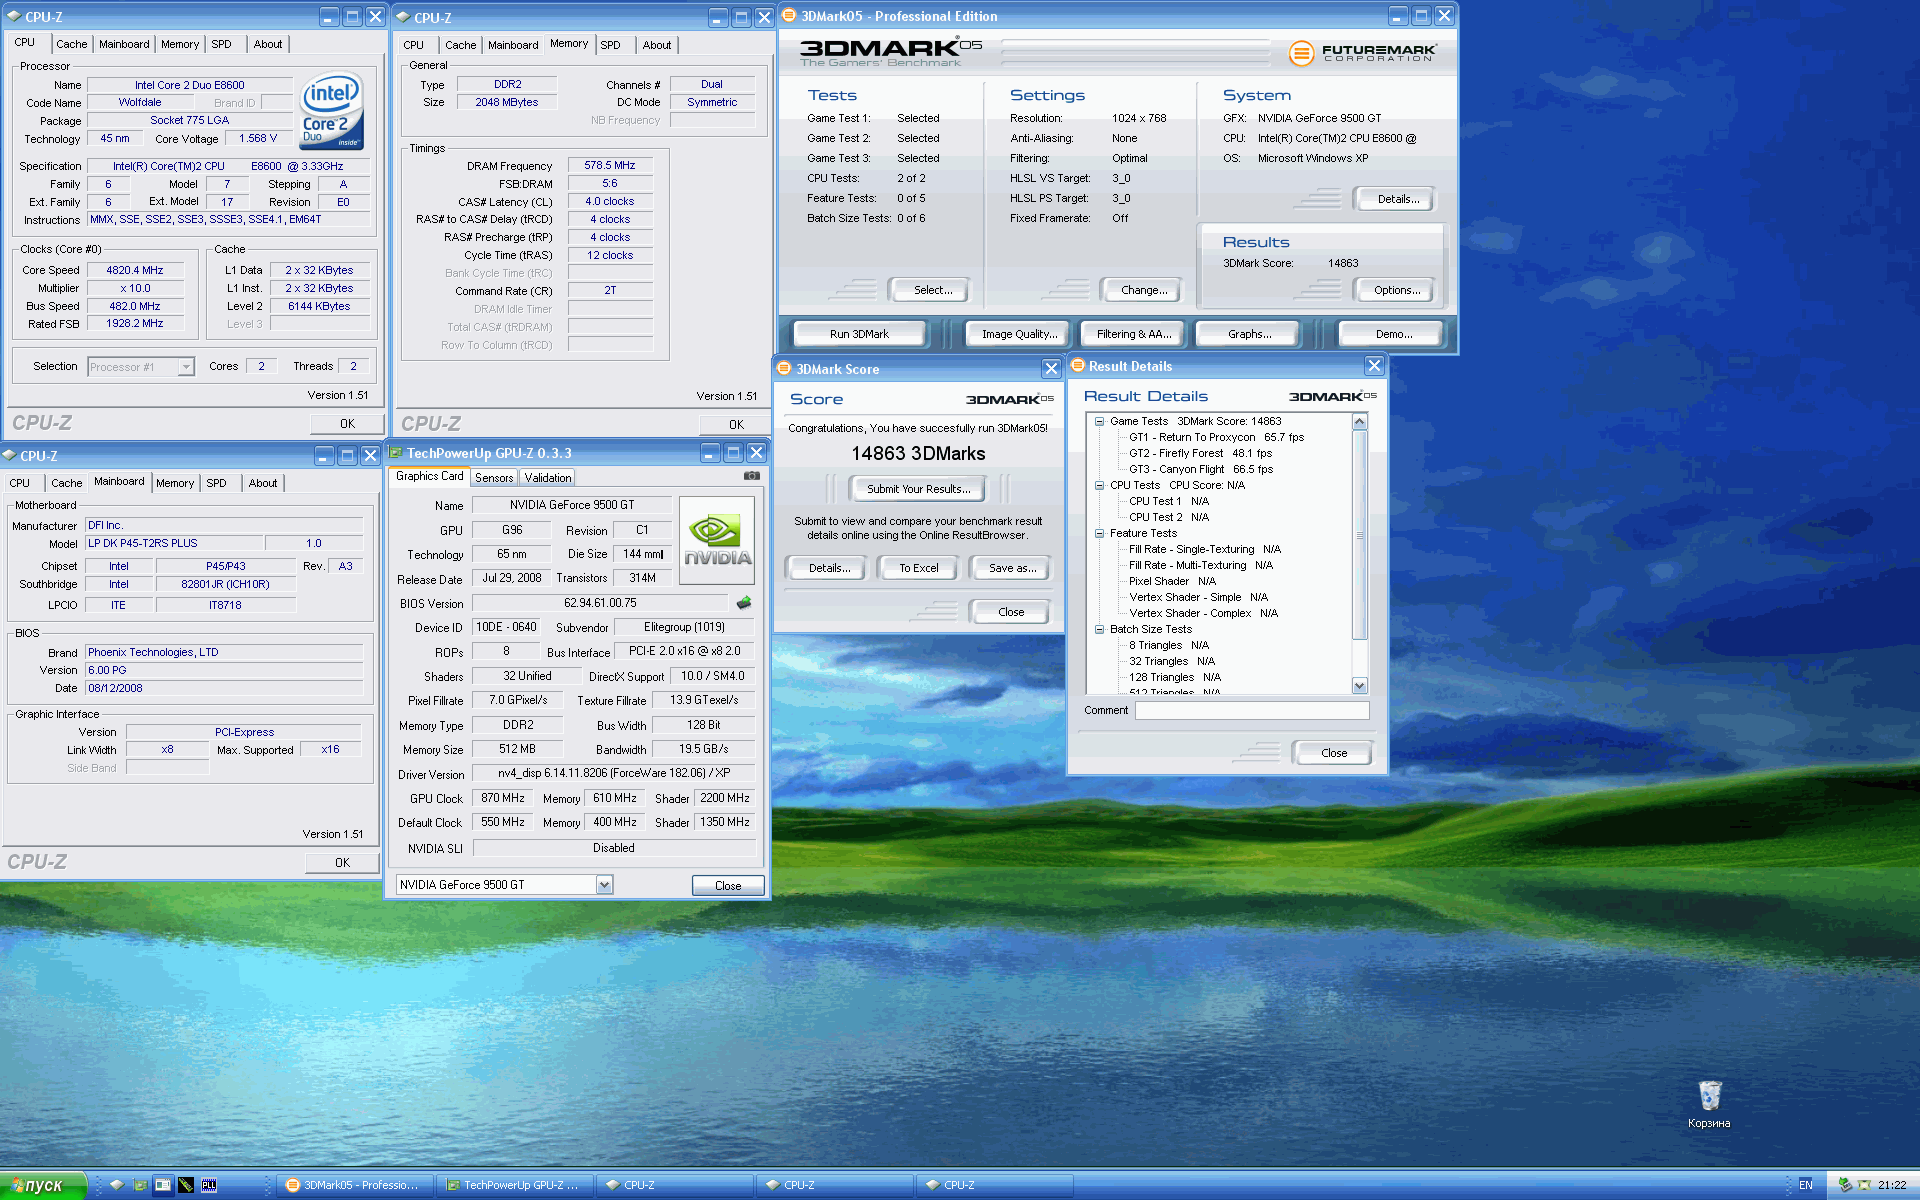Open the Start (пуск) menu
Viewport: 1920px width, 1200px height.
click(x=43, y=1185)
